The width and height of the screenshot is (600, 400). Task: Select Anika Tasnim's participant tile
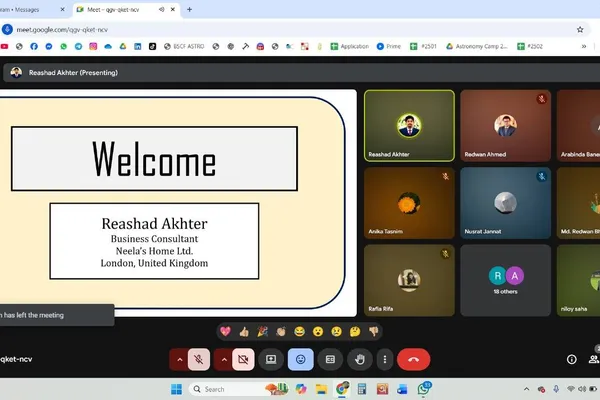(409, 203)
